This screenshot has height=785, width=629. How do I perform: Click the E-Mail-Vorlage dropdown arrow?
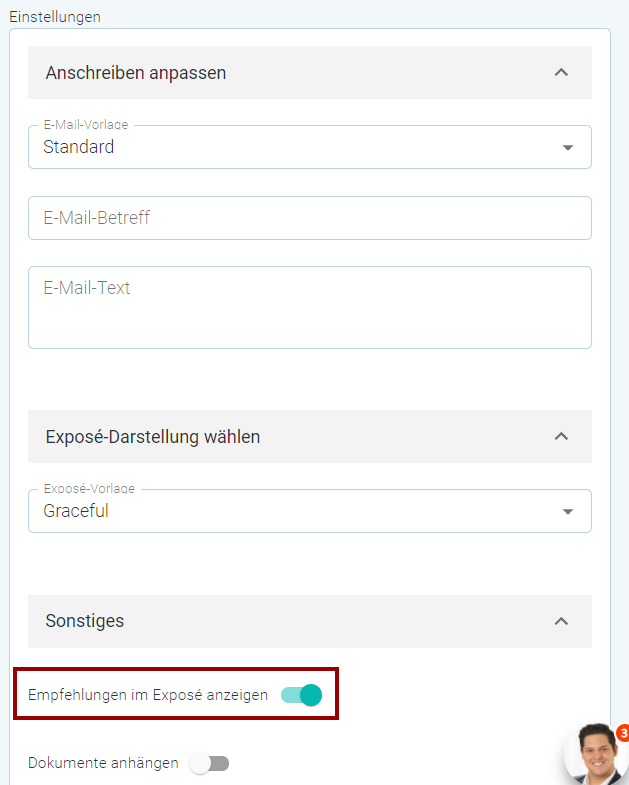pyautogui.click(x=567, y=148)
